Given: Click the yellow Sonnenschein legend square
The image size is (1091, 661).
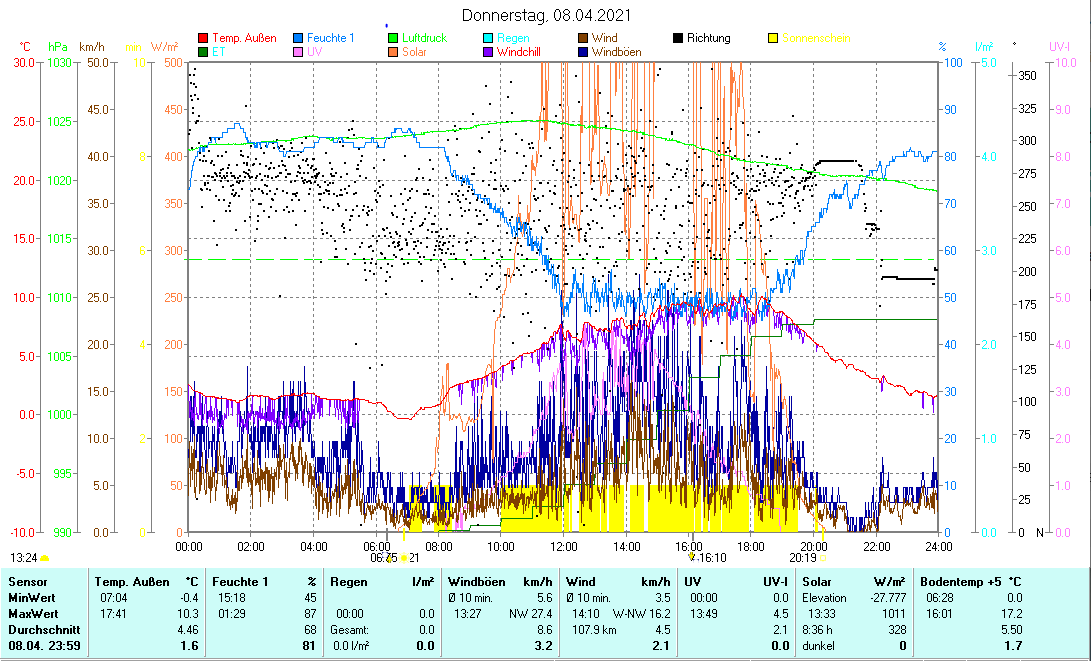Looking at the screenshot, I should coord(774,38).
